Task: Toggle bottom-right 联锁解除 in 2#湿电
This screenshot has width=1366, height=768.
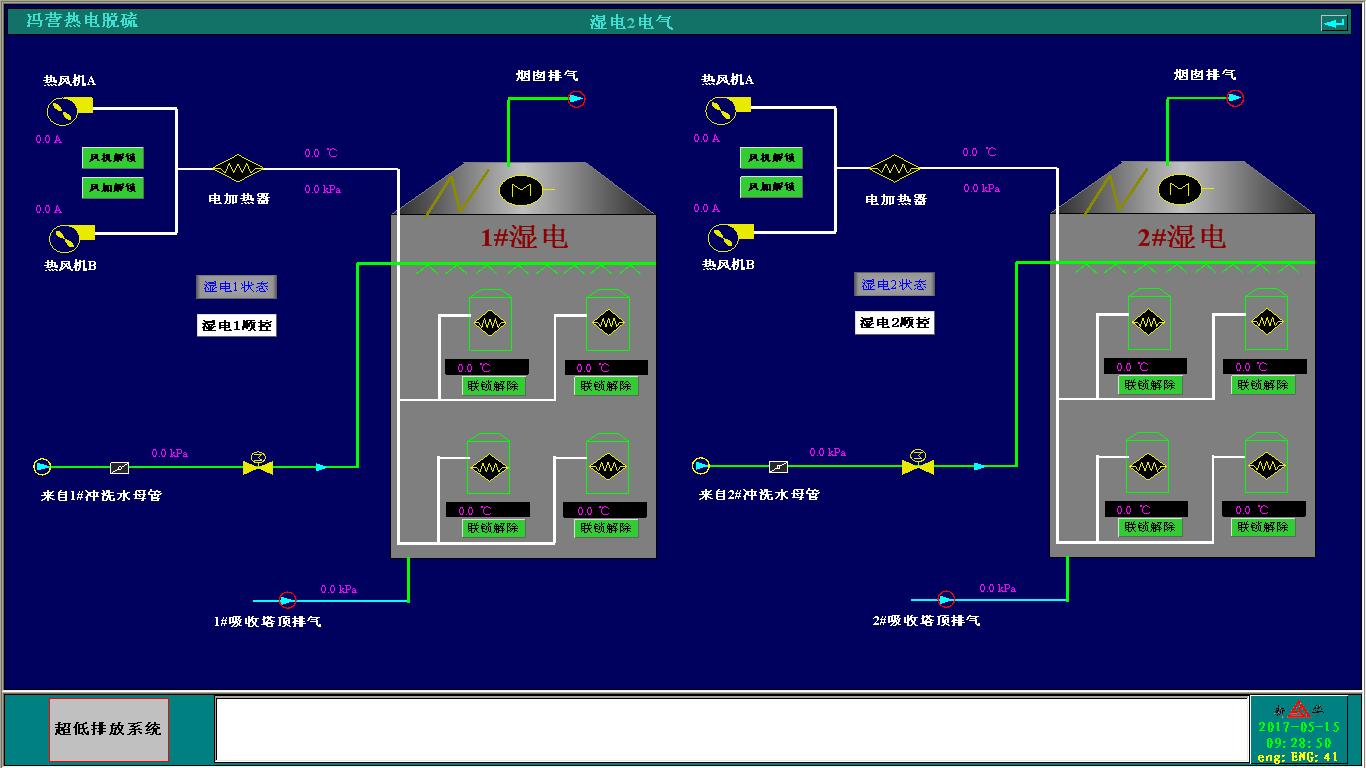Action: point(1264,527)
